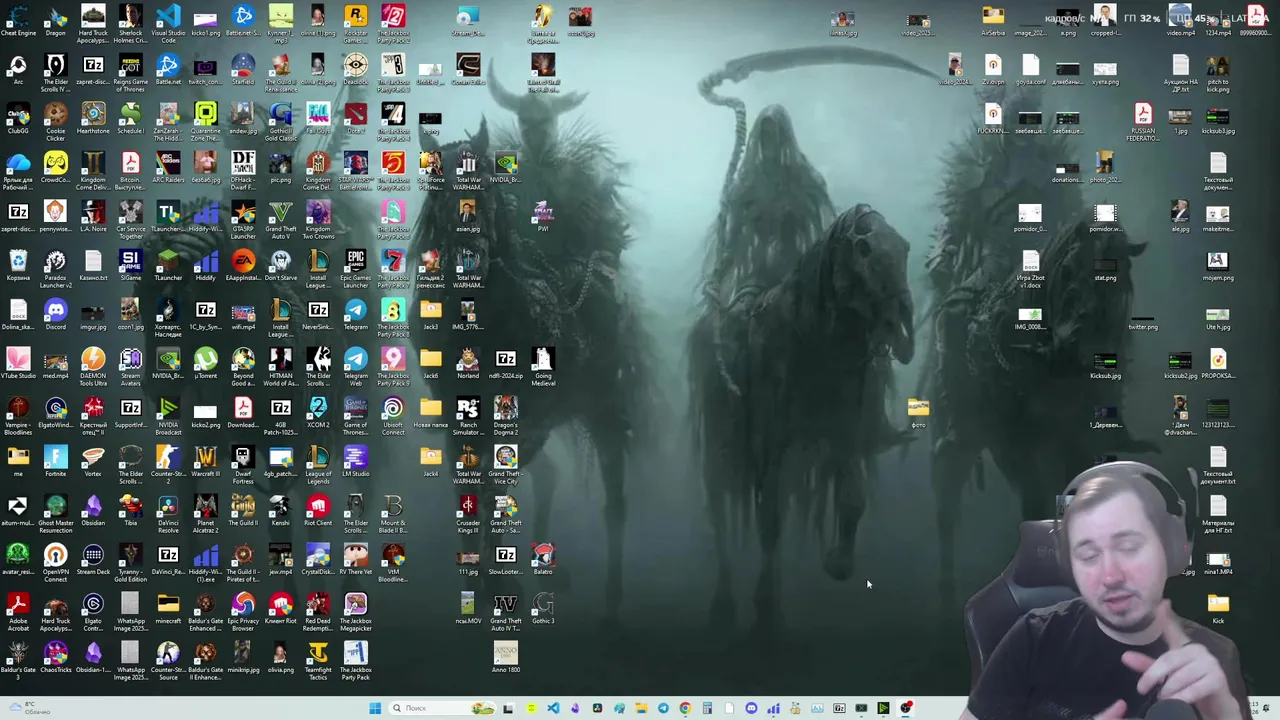Open the Fall Guys icon
Image resolution: width=1280 pixels, height=720 pixels.
pos(318,119)
